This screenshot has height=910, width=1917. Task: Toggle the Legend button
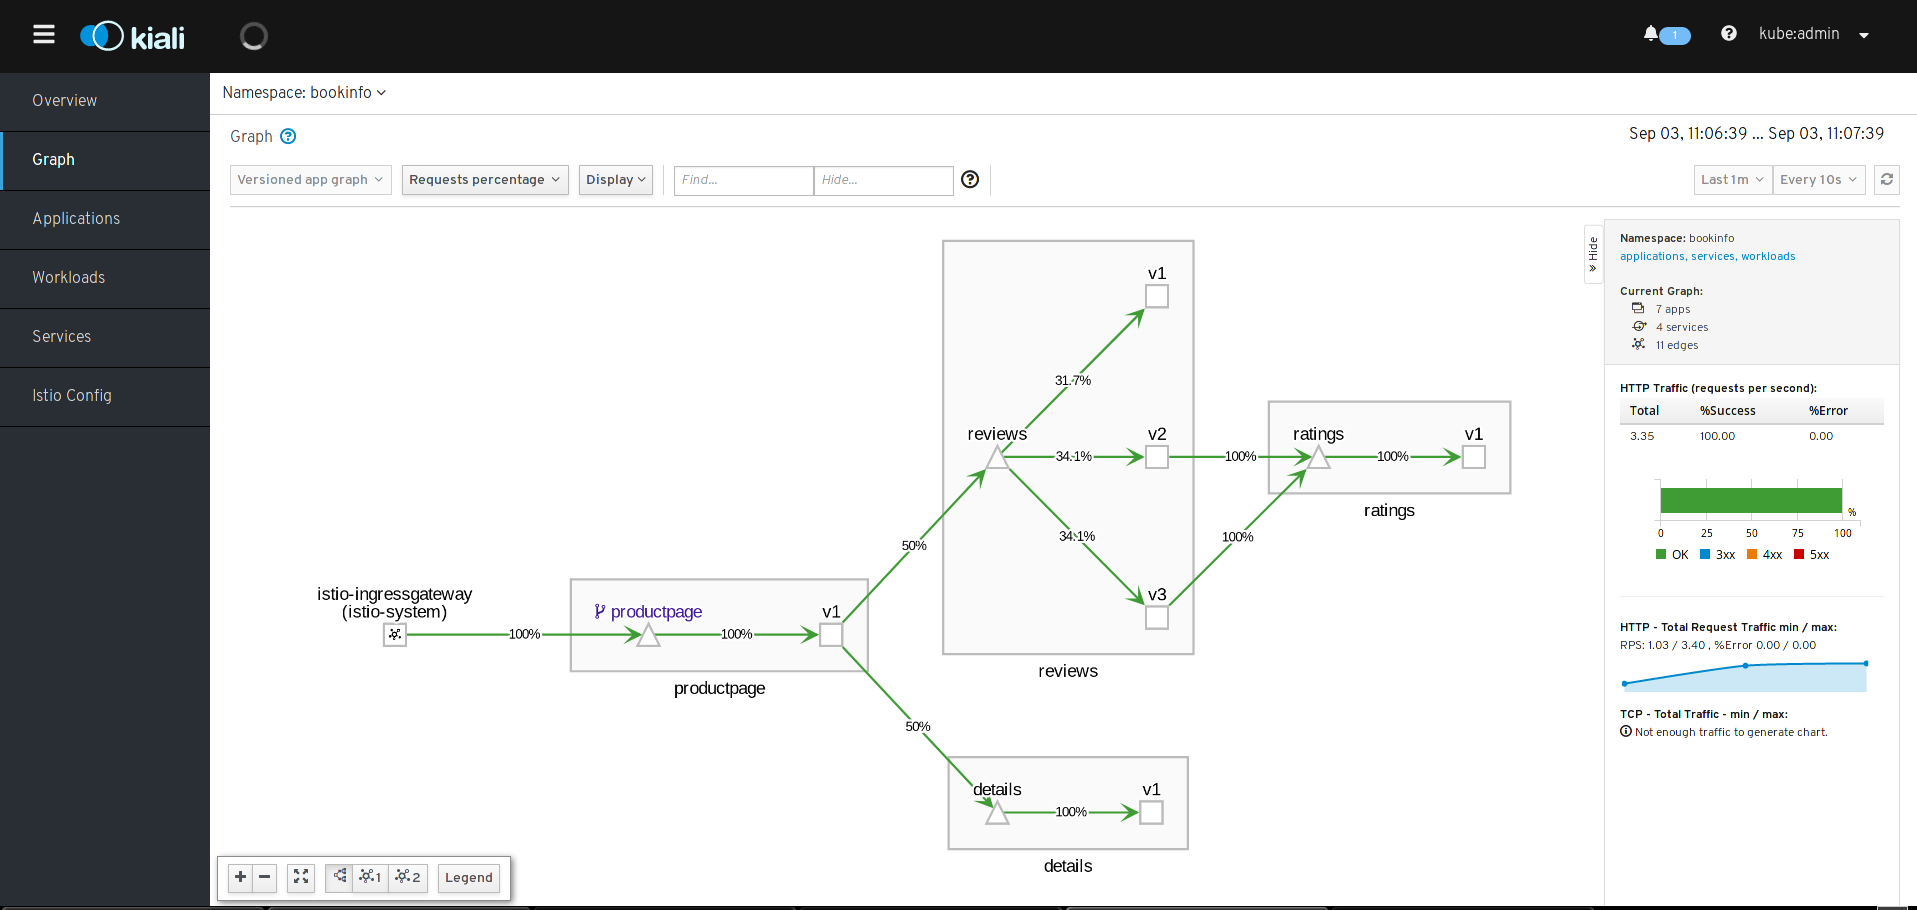click(x=469, y=878)
